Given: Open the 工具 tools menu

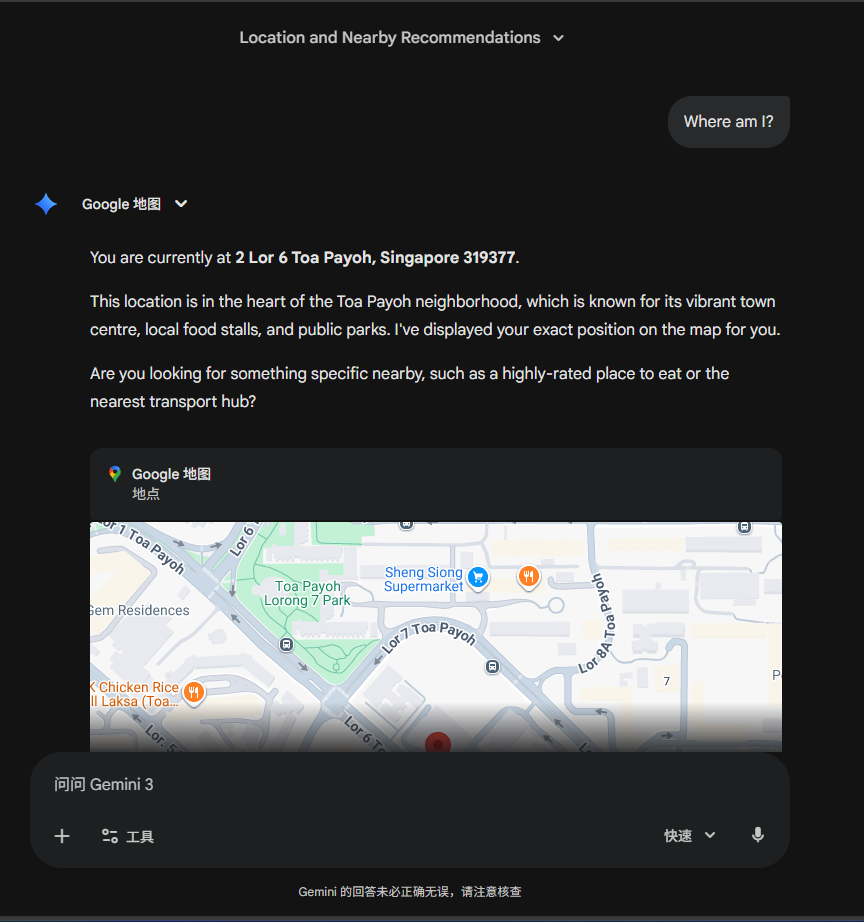Looking at the screenshot, I should pos(128,836).
